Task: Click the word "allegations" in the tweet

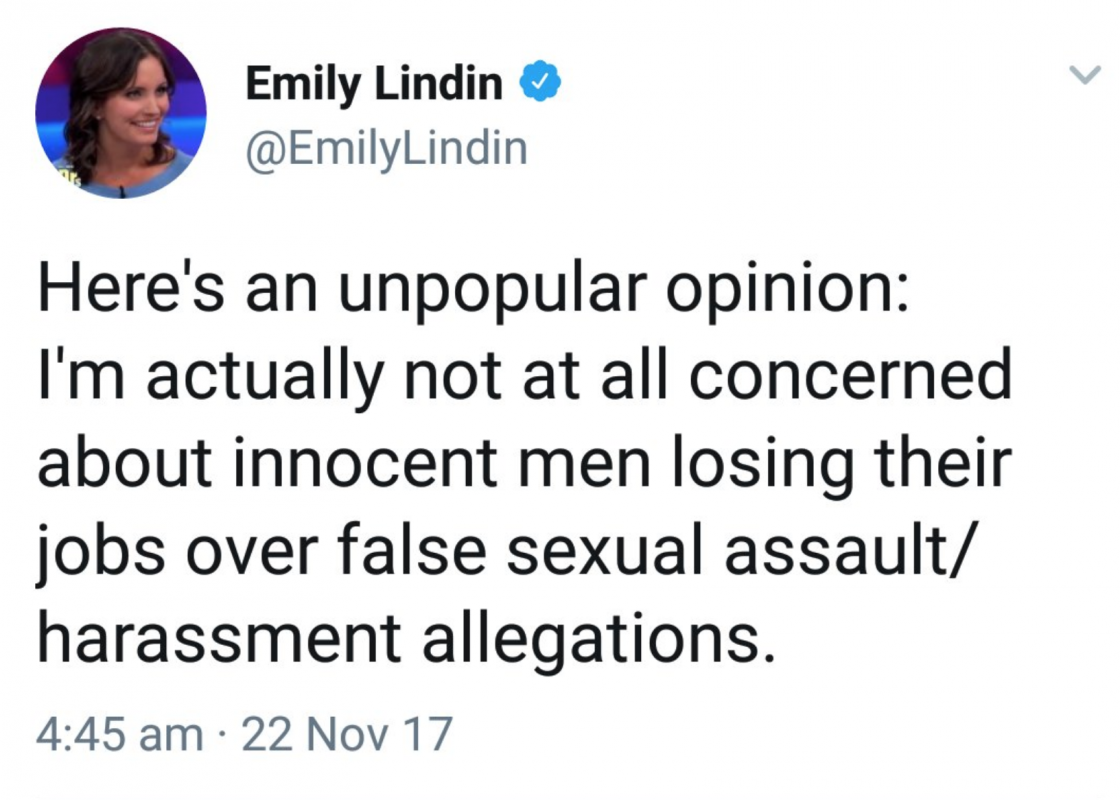Action: (598, 639)
